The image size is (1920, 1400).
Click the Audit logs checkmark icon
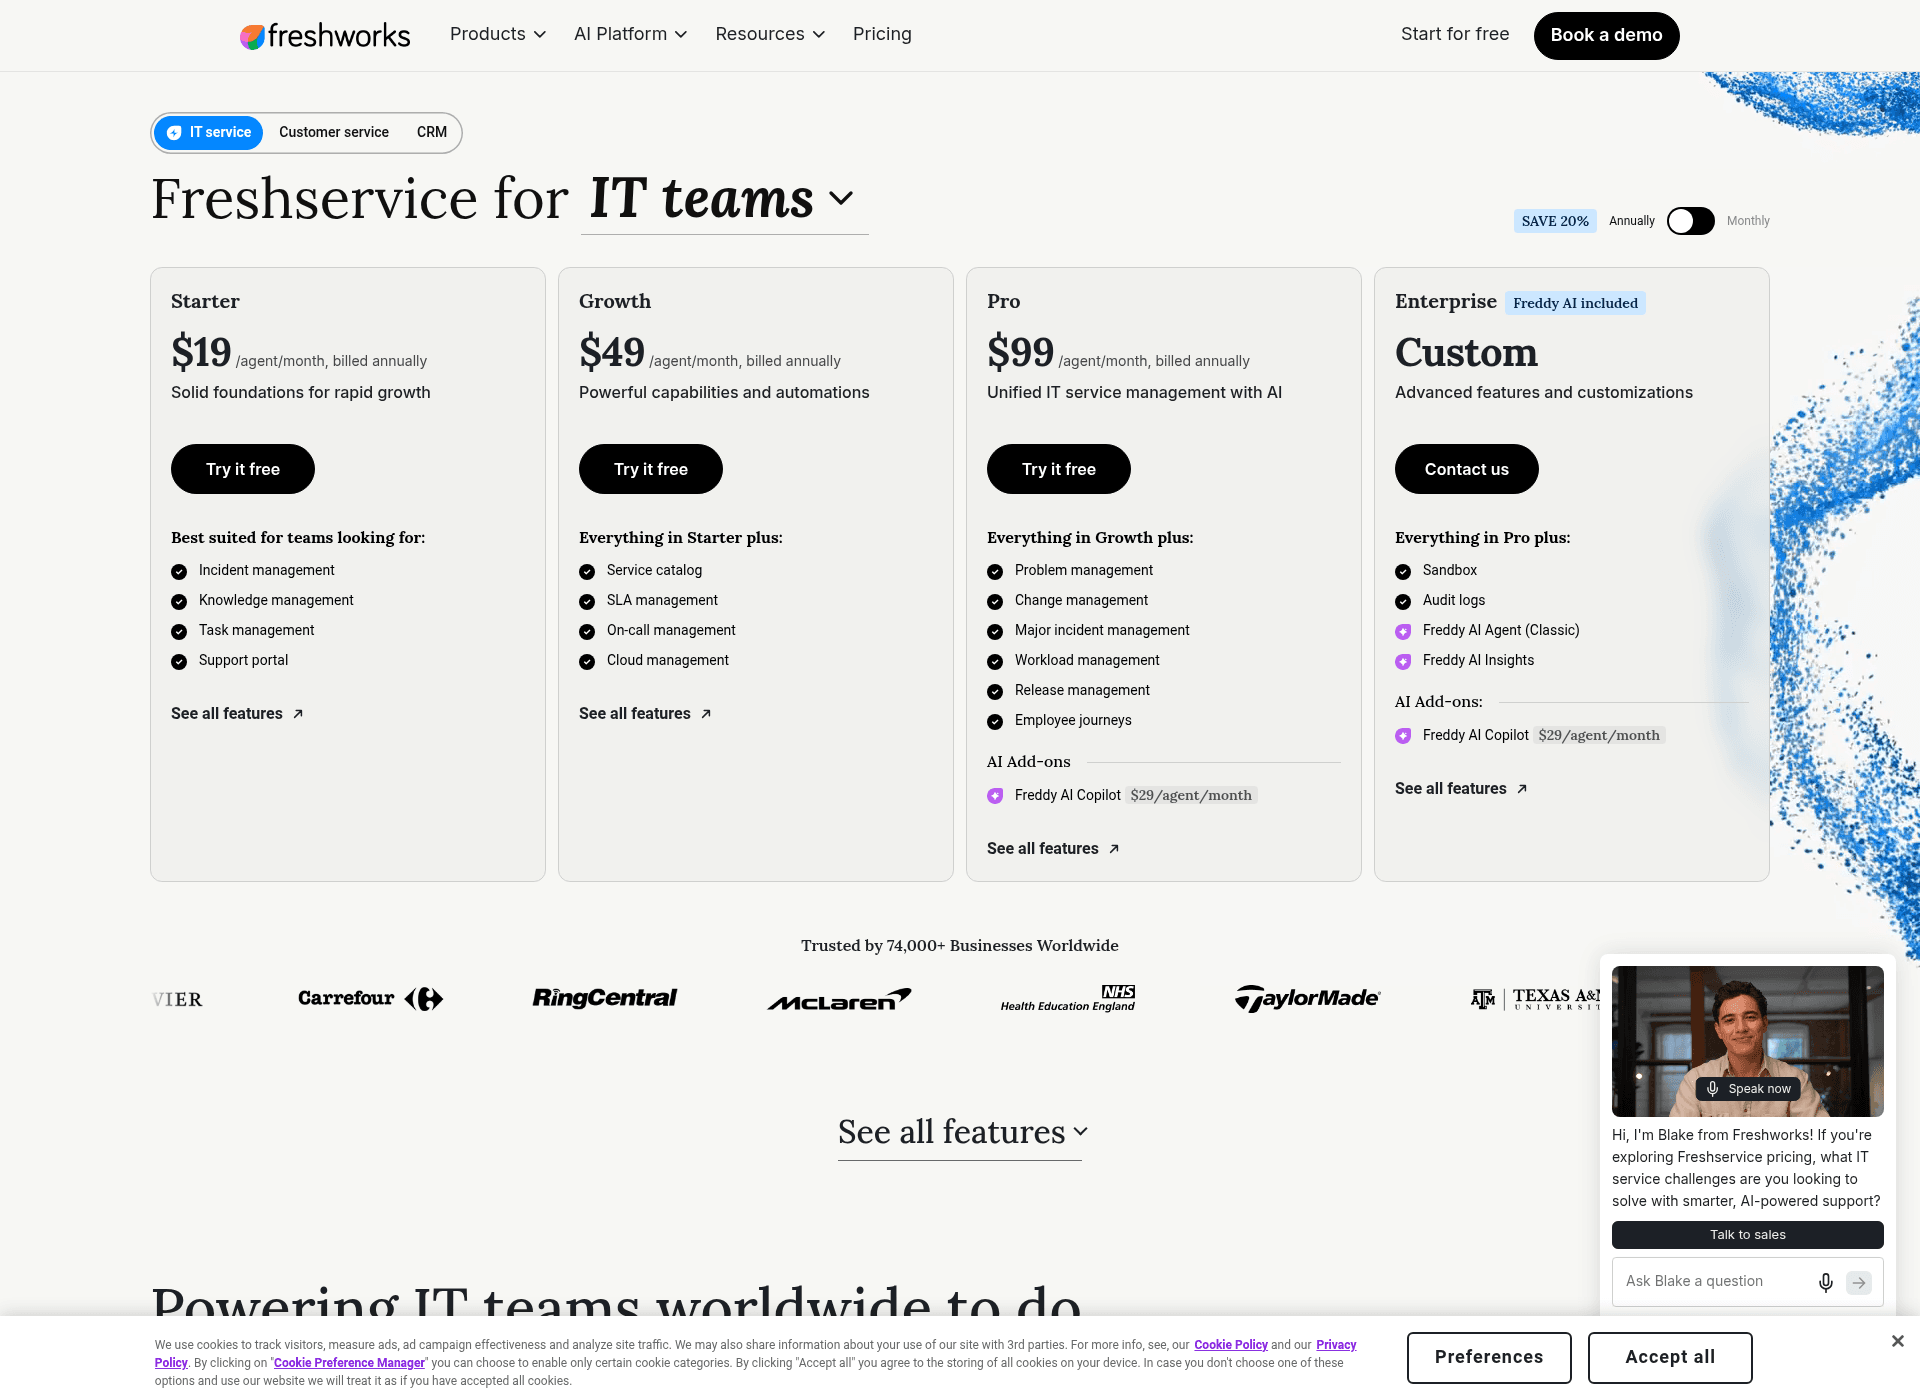(x=1403, y=602)
